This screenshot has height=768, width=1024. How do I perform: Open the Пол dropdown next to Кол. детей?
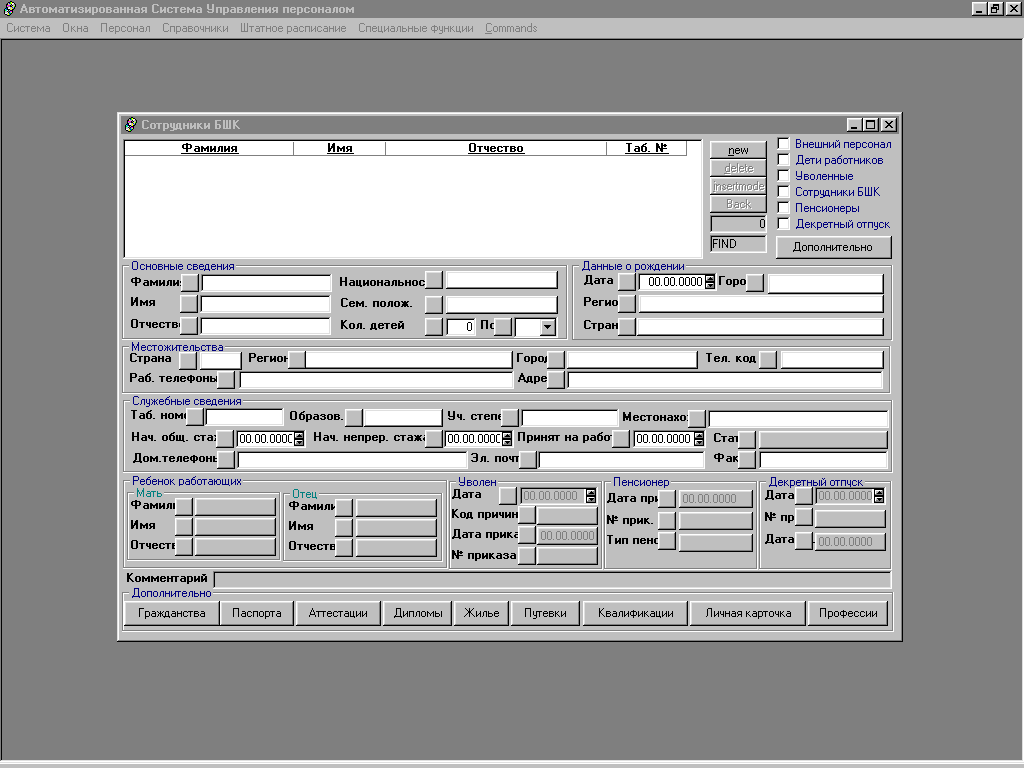546,327
